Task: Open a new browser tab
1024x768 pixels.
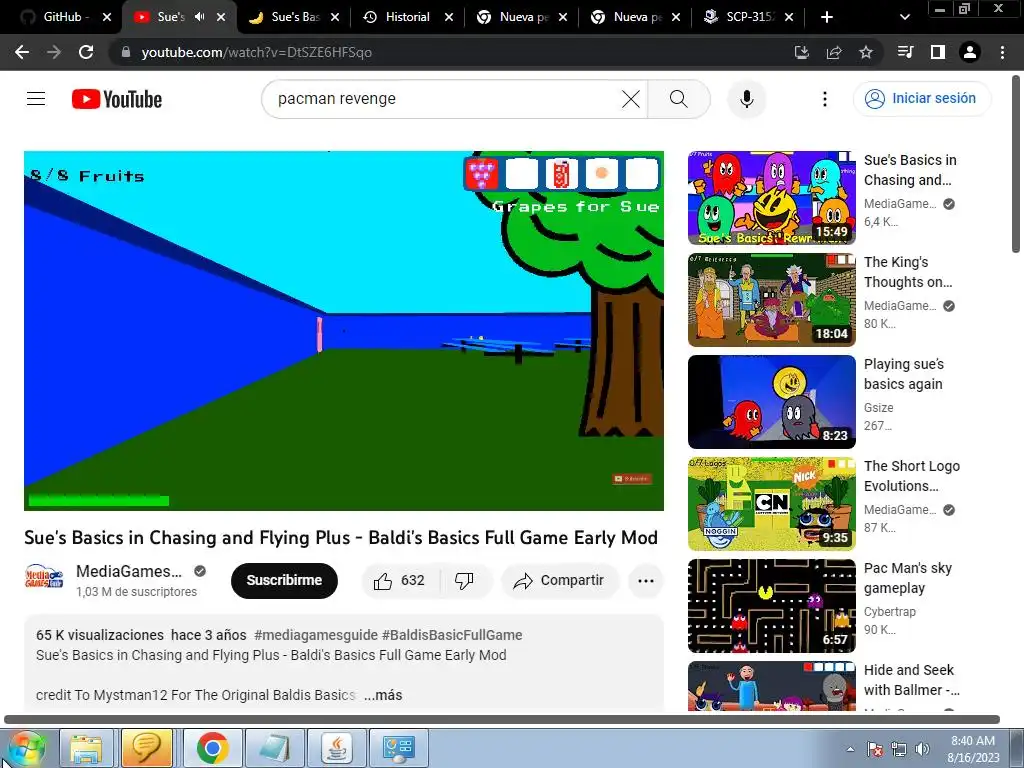Action: pyautogui.click(x=826, y=17)
